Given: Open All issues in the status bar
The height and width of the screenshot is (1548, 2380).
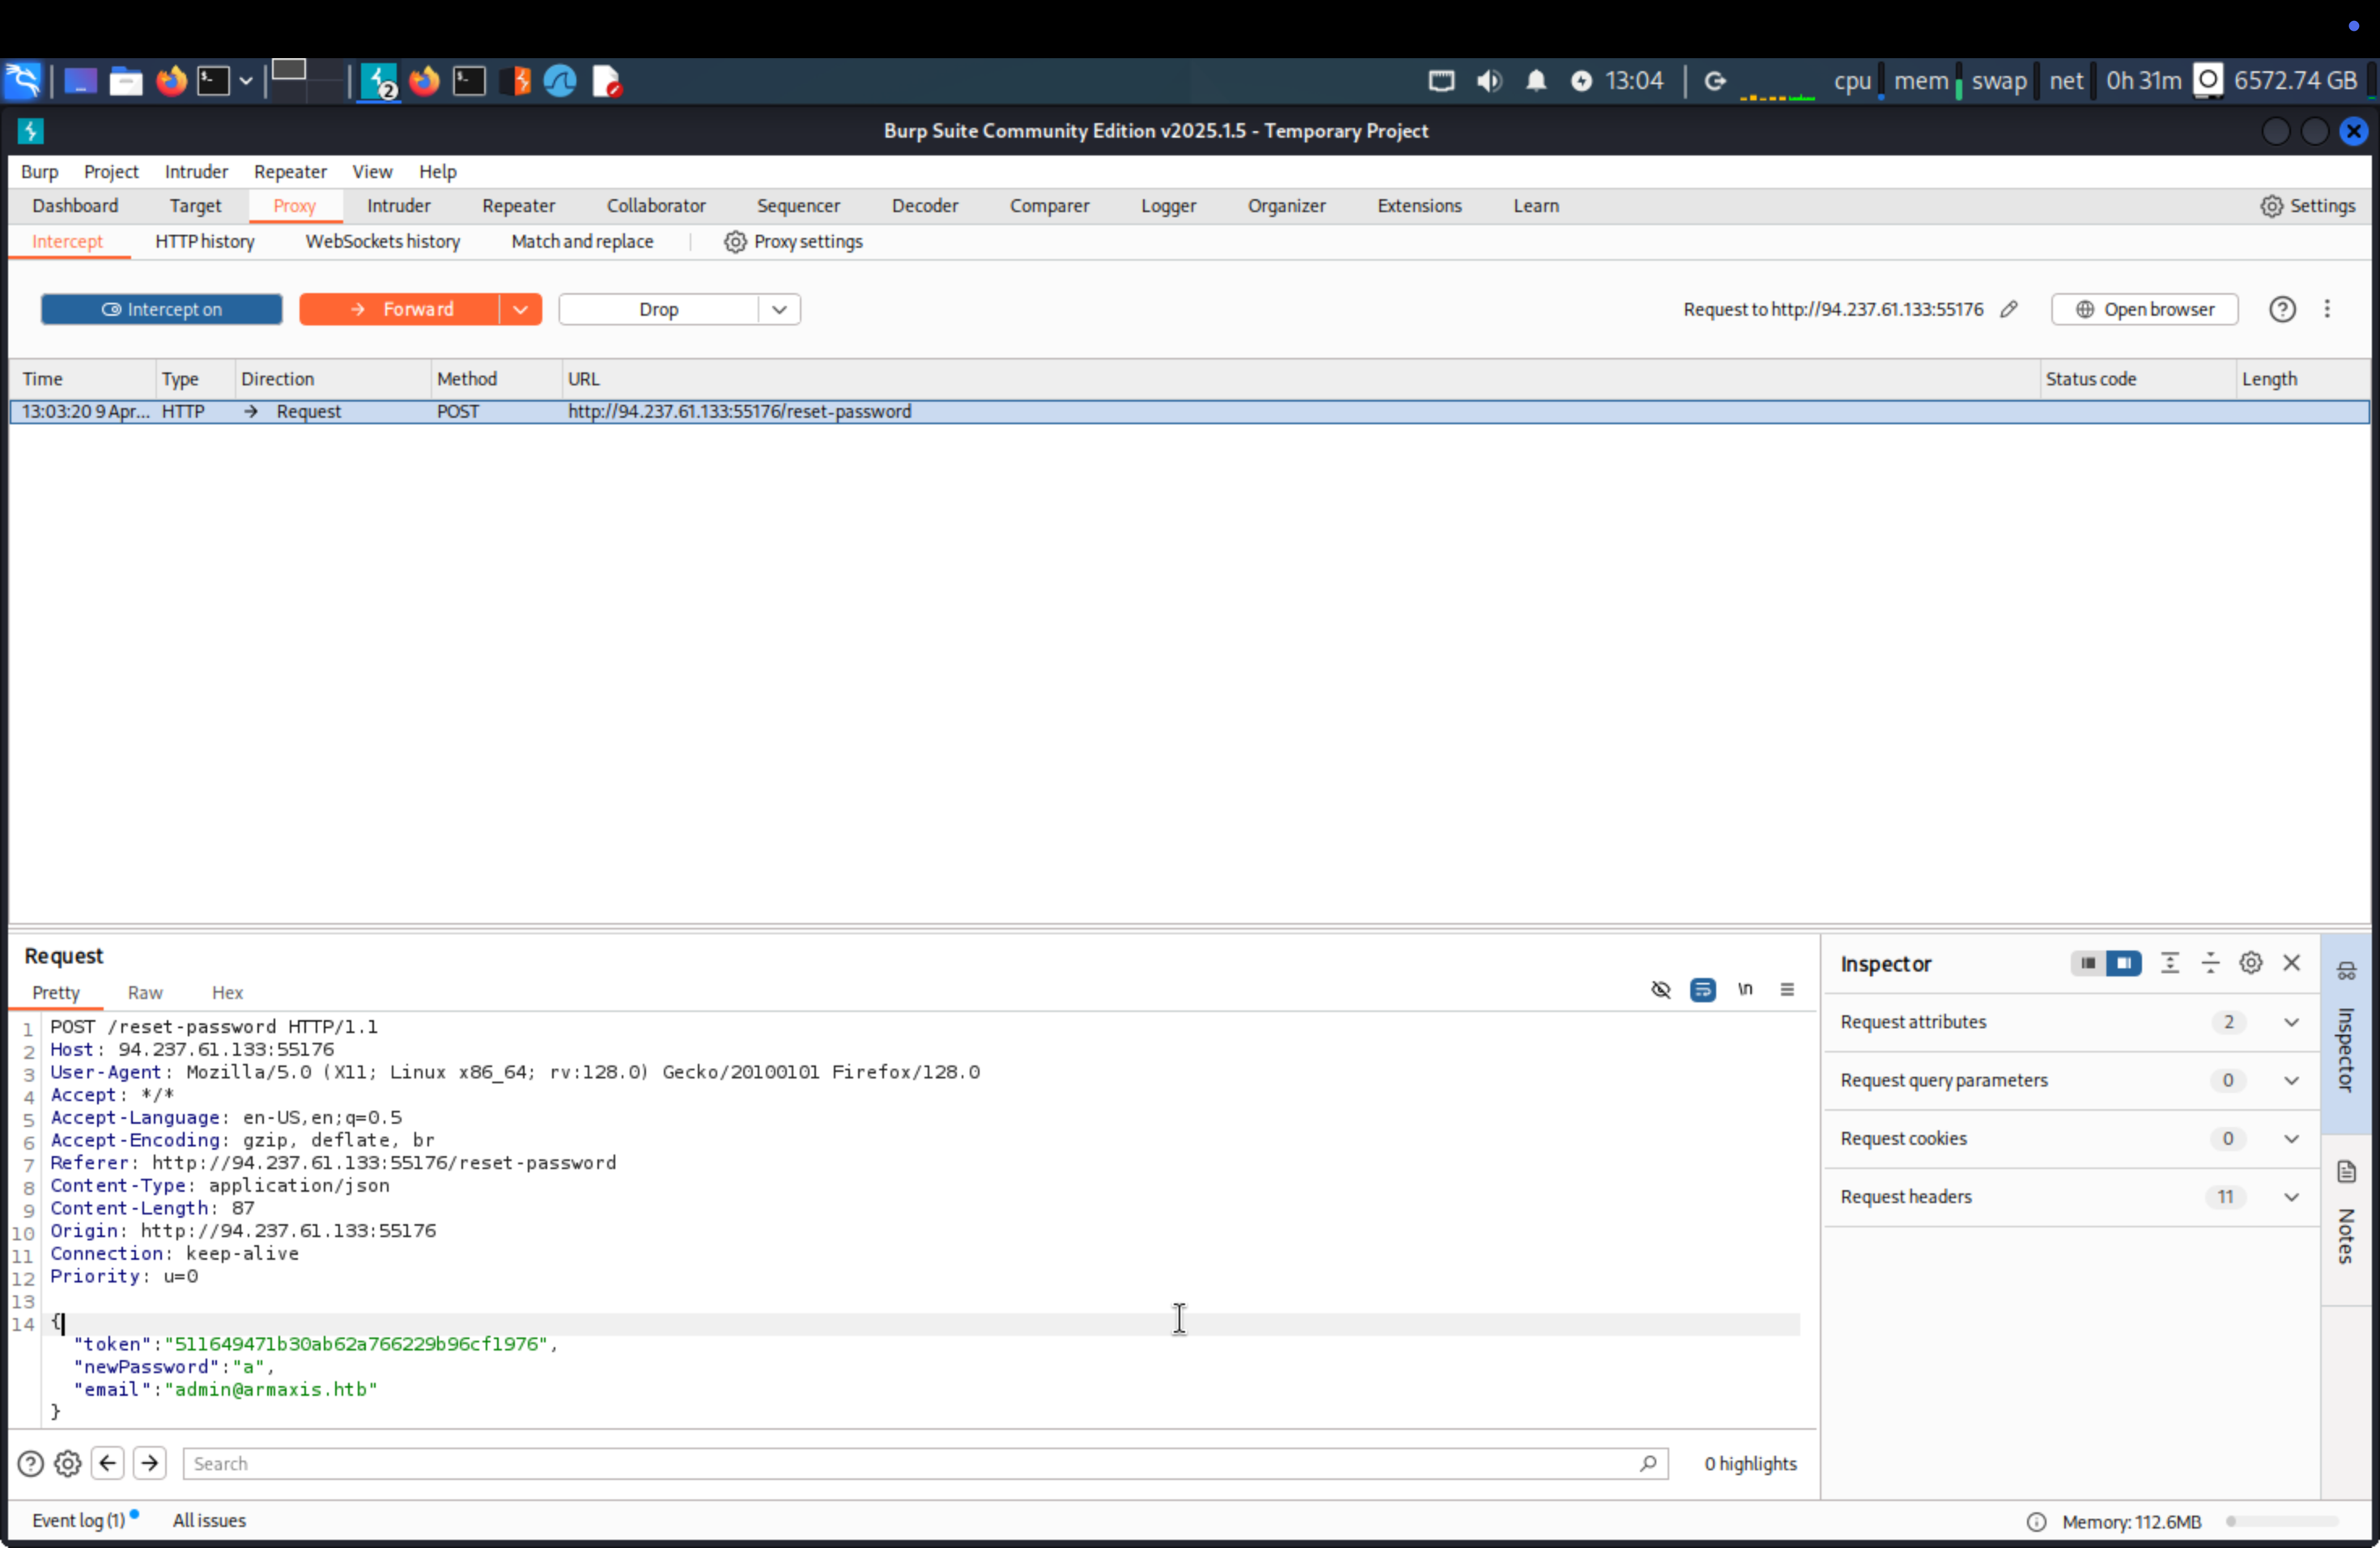Looking at the screenshot, I should click(x=209, y=1520).
